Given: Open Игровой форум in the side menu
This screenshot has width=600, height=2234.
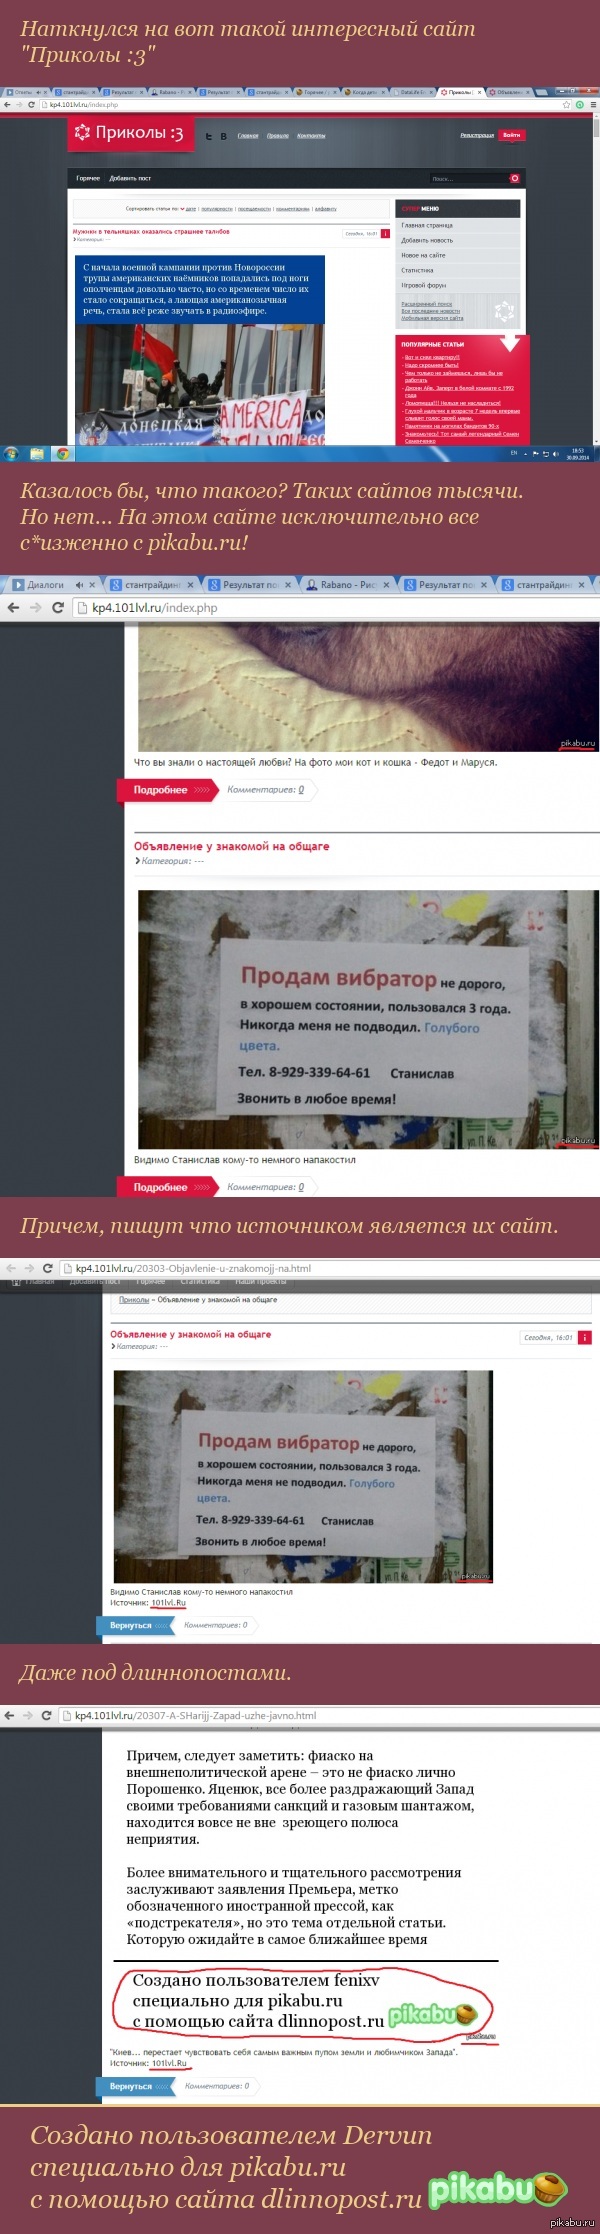Looking at the screenshot, I should click(x=424, y=285).
